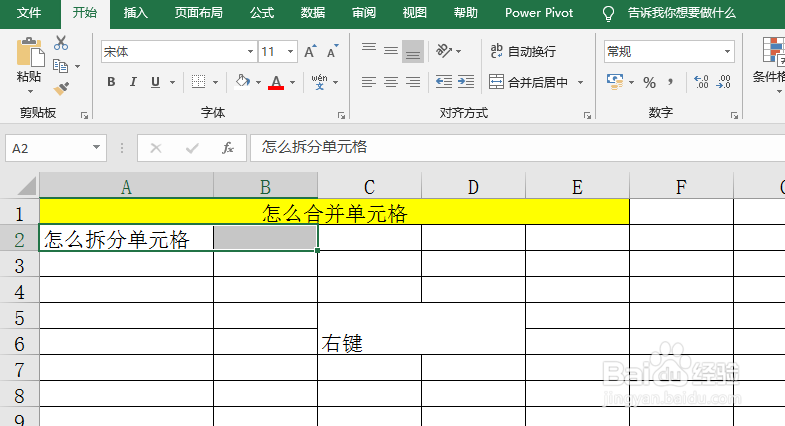Click the cancel X in formula bar
This screenshot has width=785, height=426.
coord(156,148)
